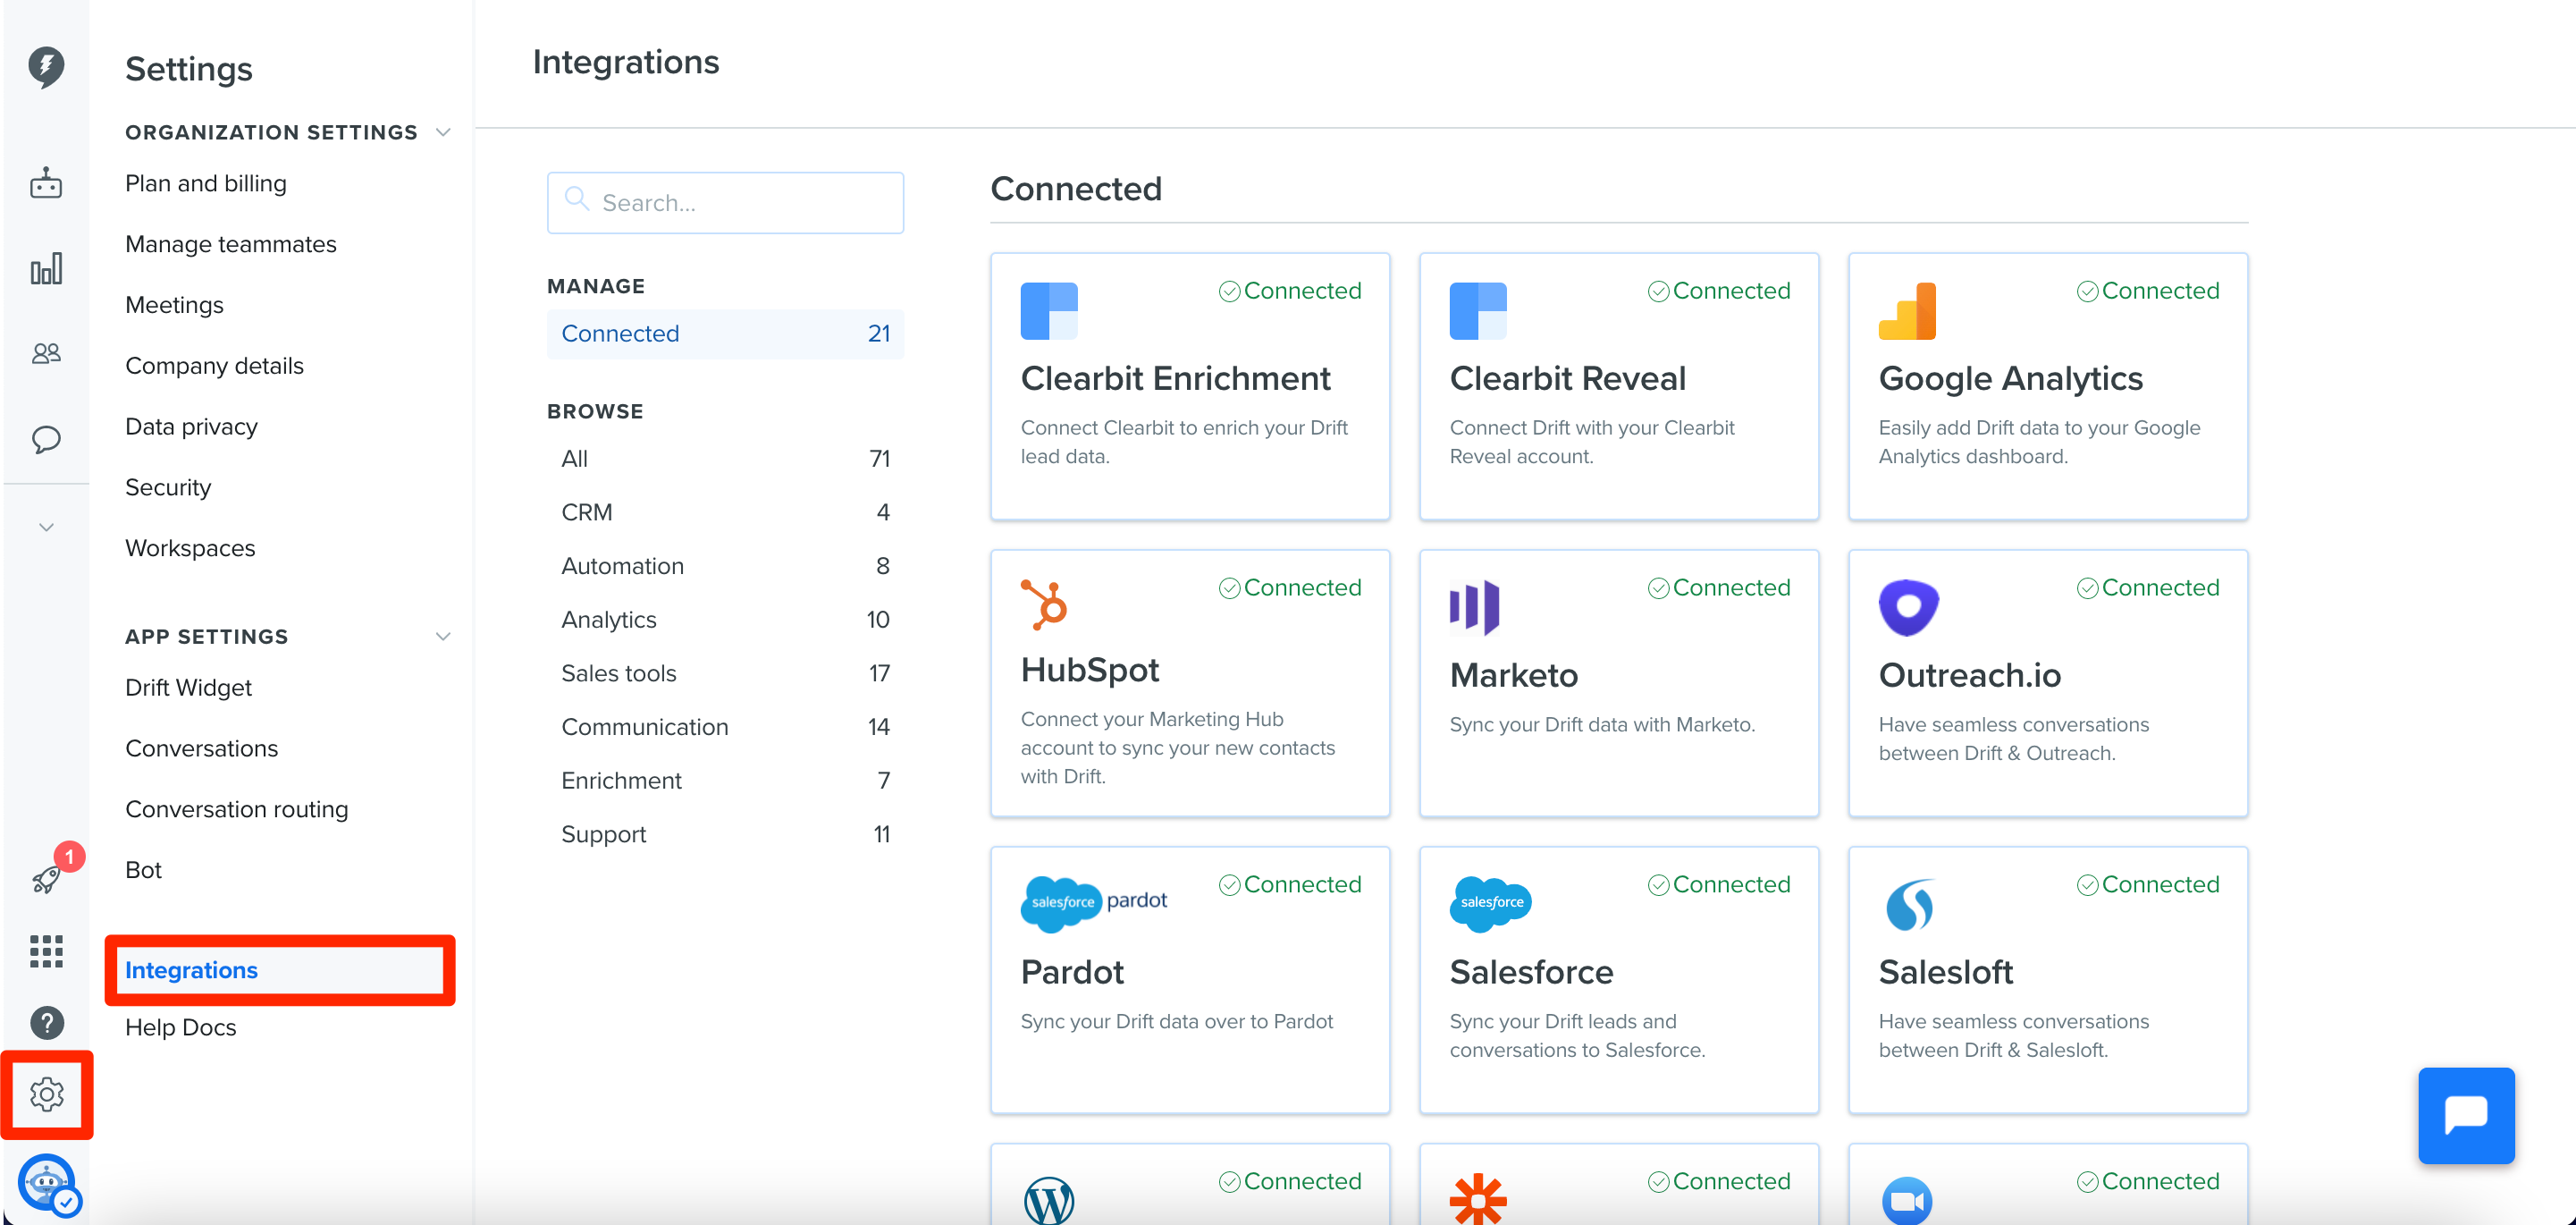2576x1225 pixels.
Task: Open the app grid icon
Action: (x=46, y=951)
